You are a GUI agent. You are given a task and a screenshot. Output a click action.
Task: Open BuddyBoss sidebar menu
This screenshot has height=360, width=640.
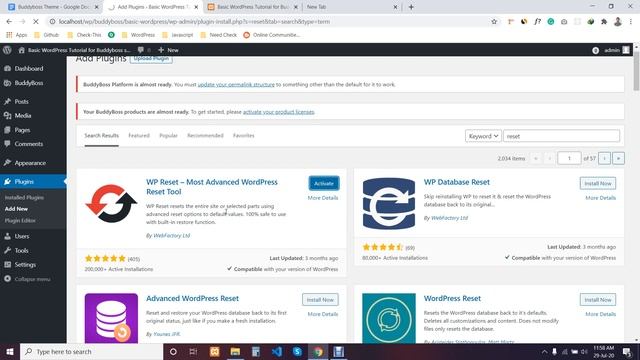(x=29, y=83)
